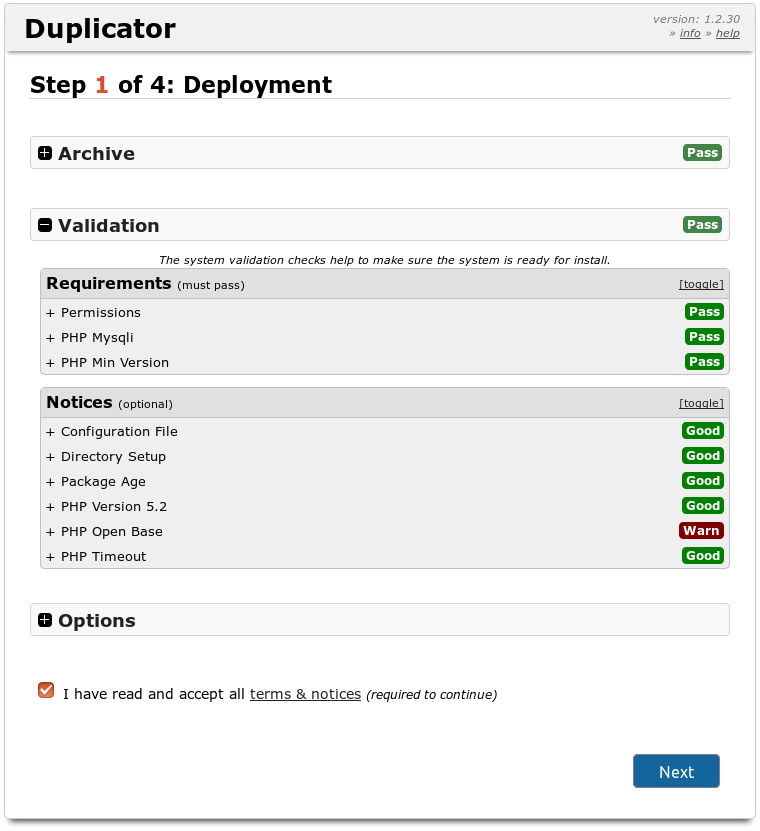Click the Pass badge in Validation header

click(702, 225)
